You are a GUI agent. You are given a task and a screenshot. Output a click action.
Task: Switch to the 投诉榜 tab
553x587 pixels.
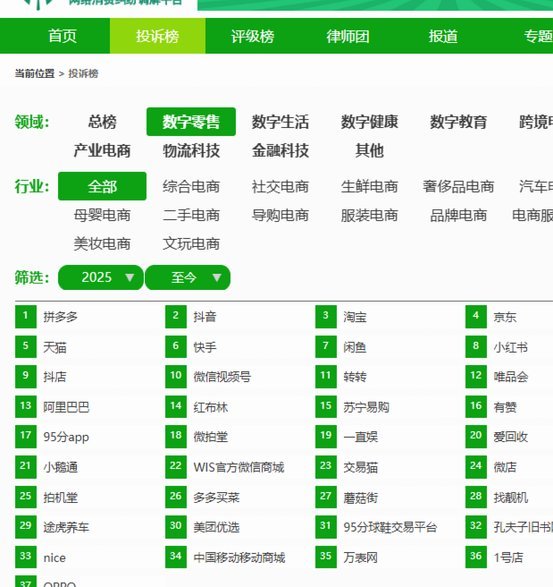(158, 36)
